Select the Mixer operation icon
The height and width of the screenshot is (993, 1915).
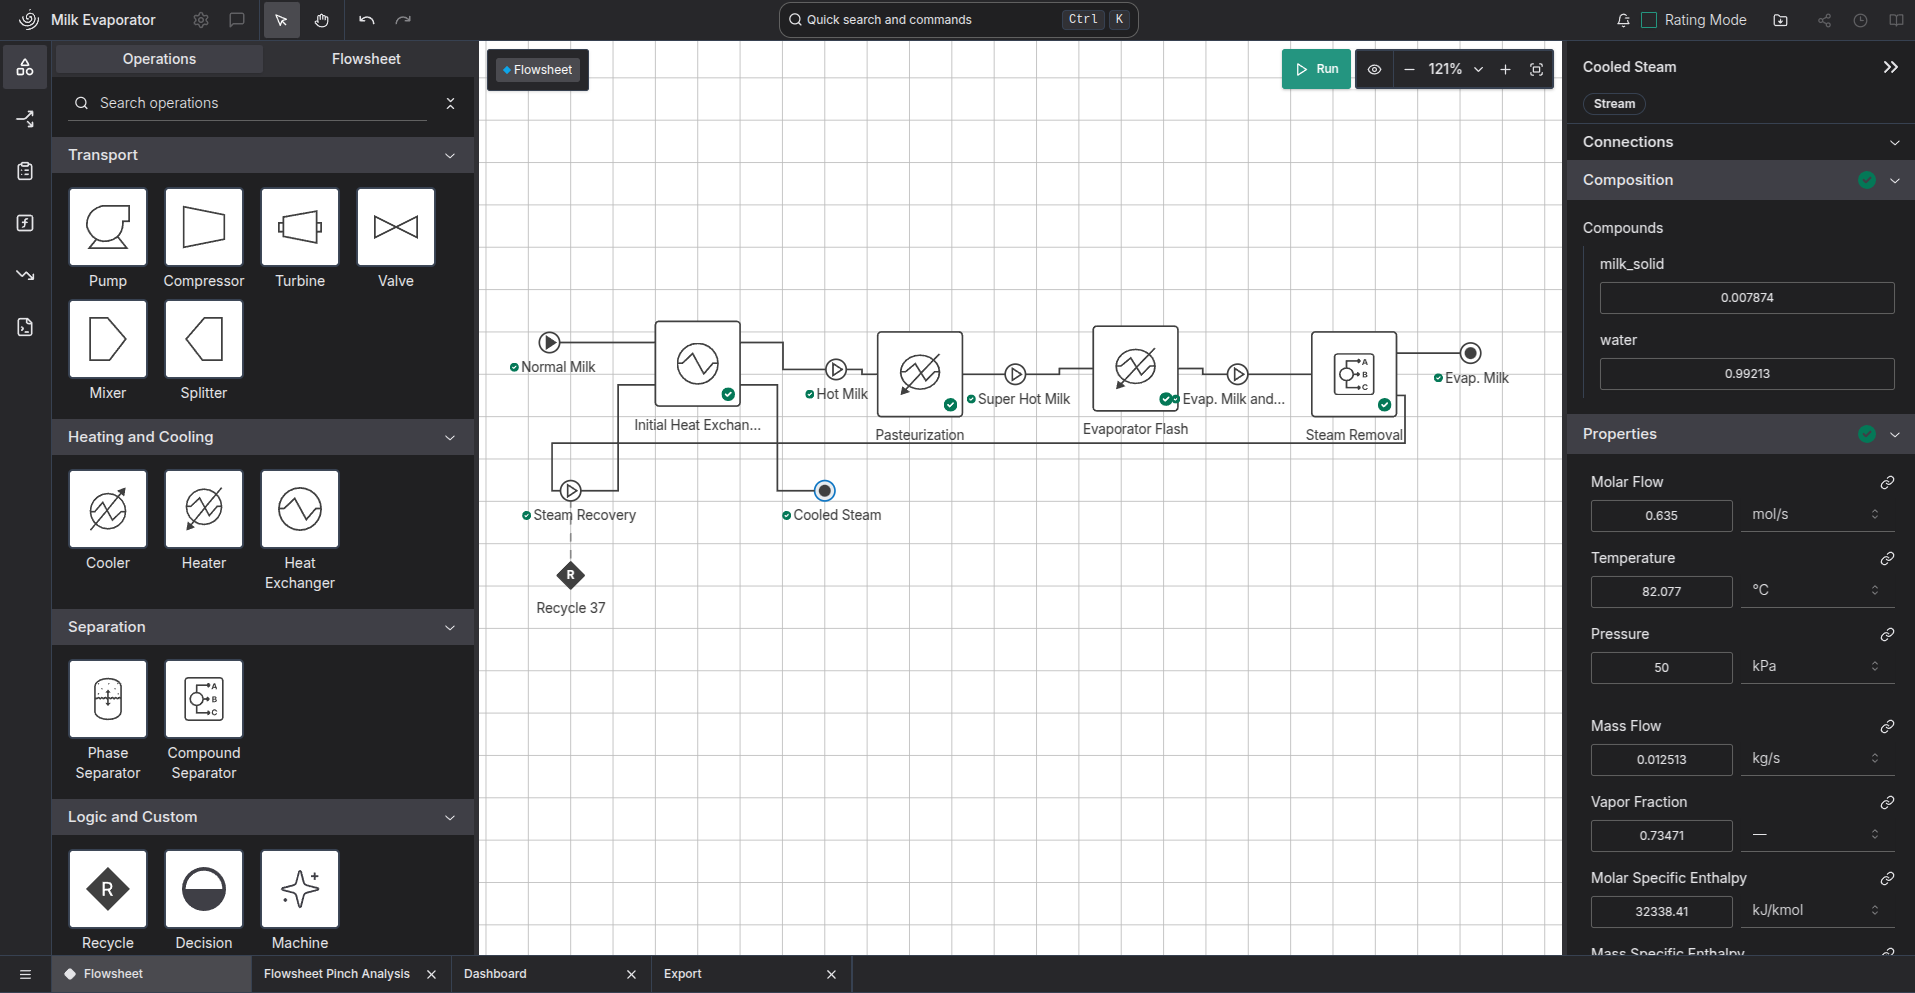pos(108,339)
